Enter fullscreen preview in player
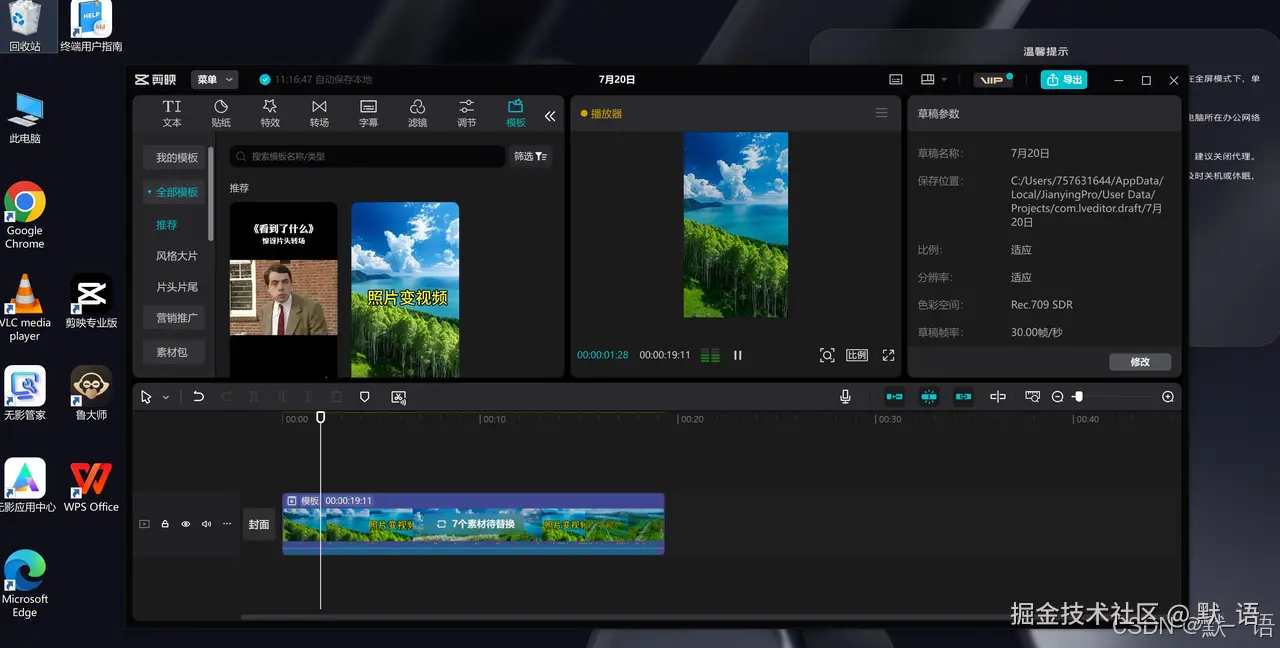 (x=888, y=355)
